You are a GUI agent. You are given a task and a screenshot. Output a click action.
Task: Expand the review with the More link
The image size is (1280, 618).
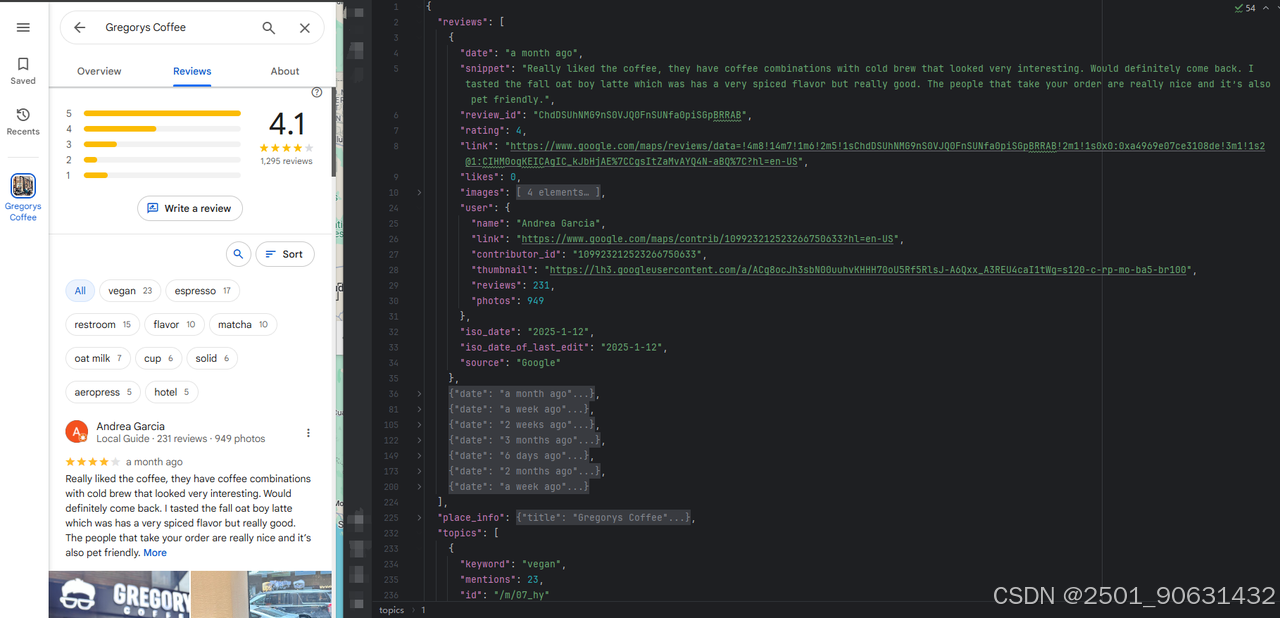click(x=155, y=553)
